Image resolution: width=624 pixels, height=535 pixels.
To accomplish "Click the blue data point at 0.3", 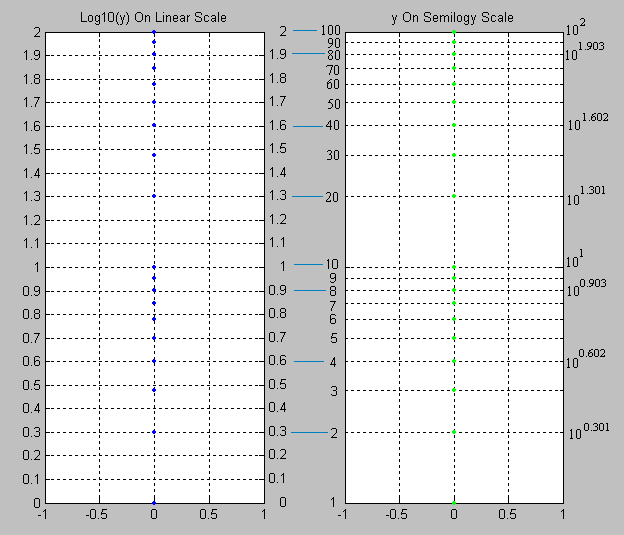I will 154,432.
